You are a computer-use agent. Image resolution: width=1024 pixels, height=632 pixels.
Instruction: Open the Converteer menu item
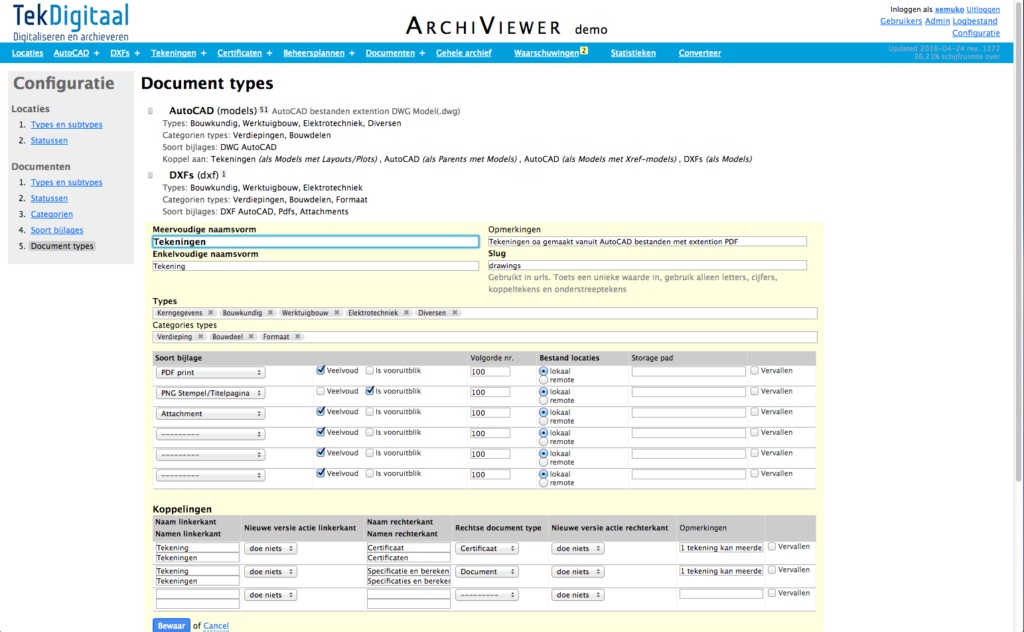point(699,53)
